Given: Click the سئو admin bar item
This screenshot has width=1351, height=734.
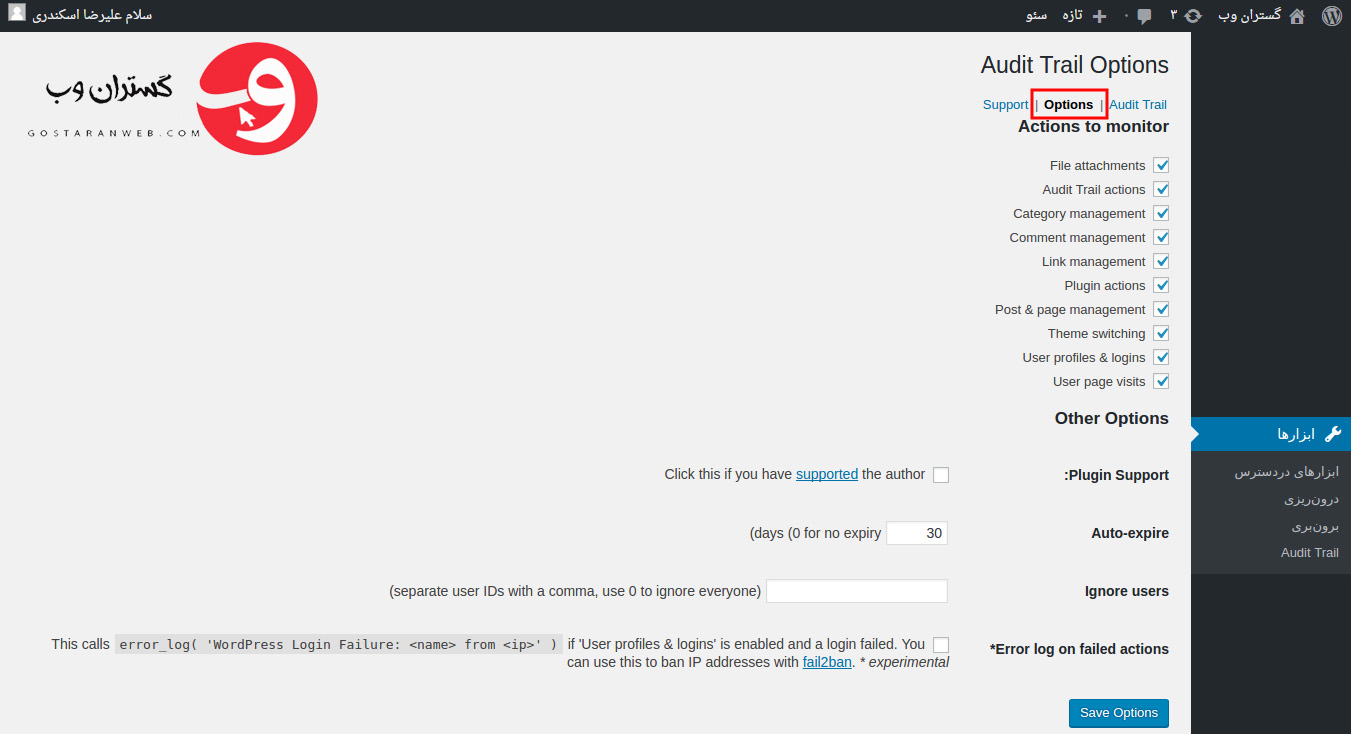Looking at the screenshot, I should click(x=1037, y=16).
